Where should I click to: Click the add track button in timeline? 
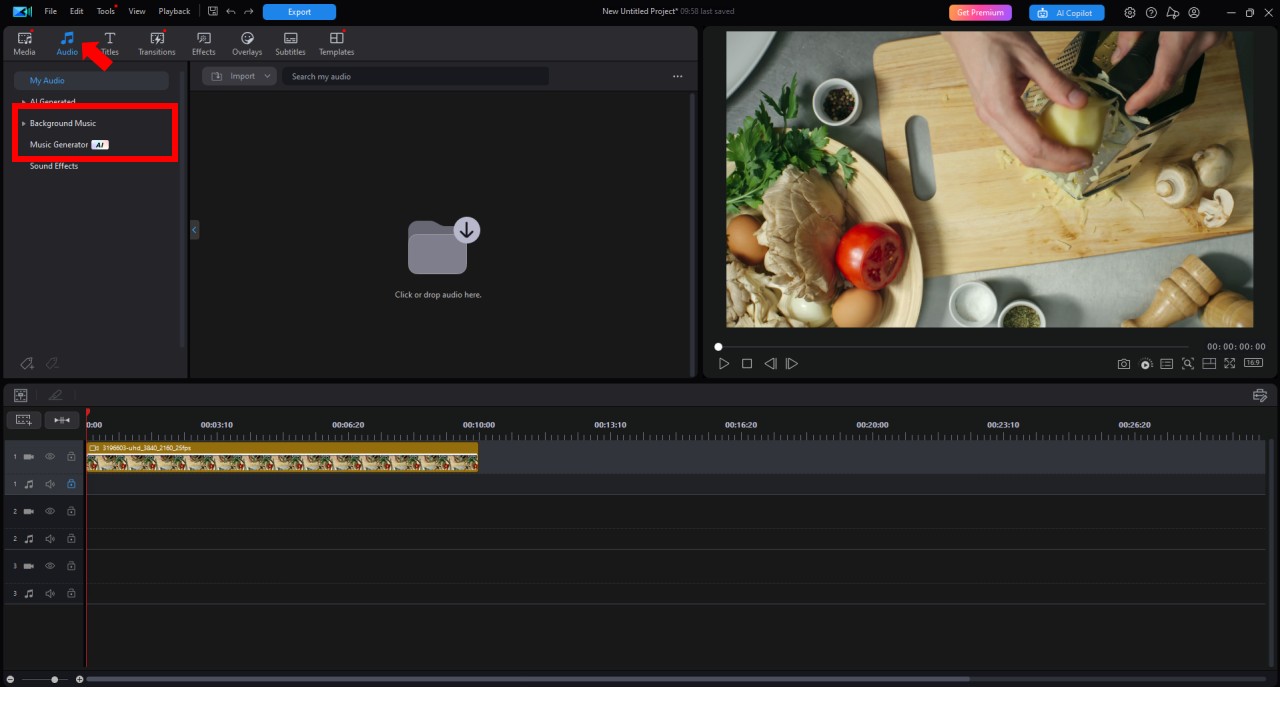(x=24, y=420)
